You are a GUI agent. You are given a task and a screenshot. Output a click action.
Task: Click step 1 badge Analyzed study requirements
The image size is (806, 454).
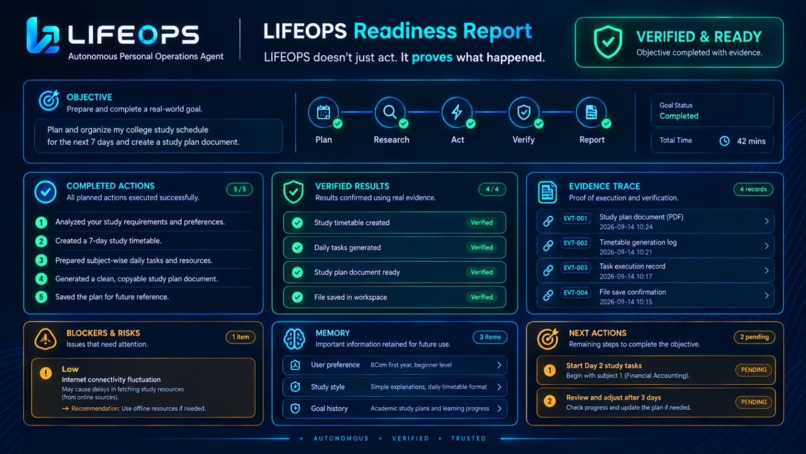click(x=41, y=222)
